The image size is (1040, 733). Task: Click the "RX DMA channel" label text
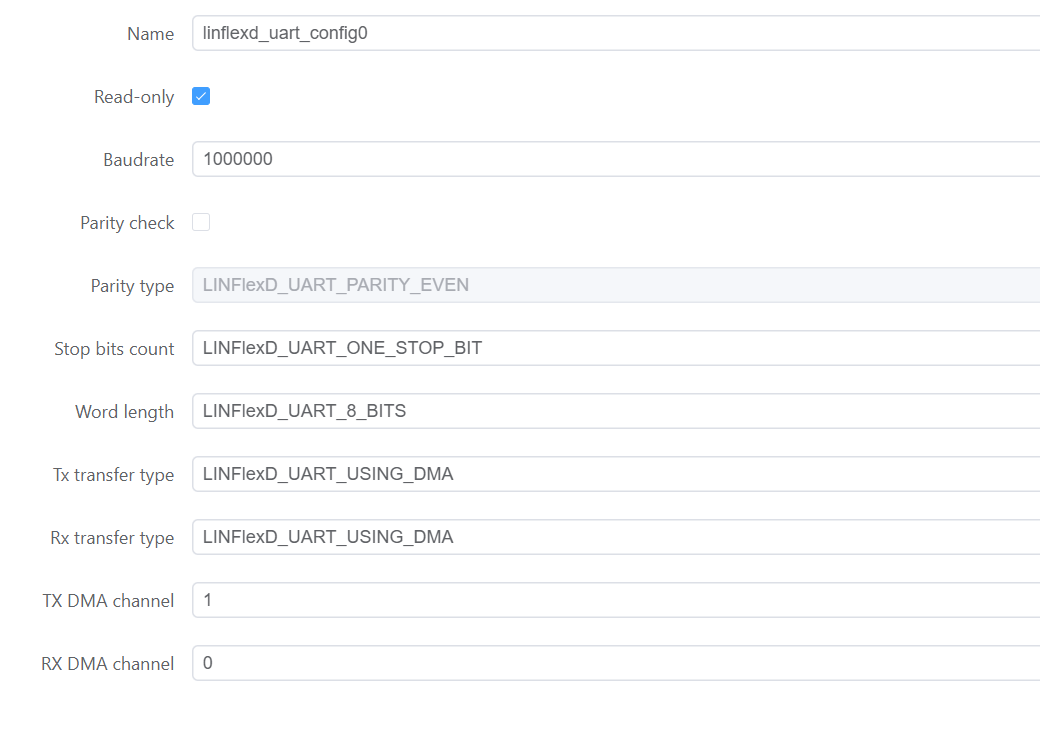click(107, 664)
